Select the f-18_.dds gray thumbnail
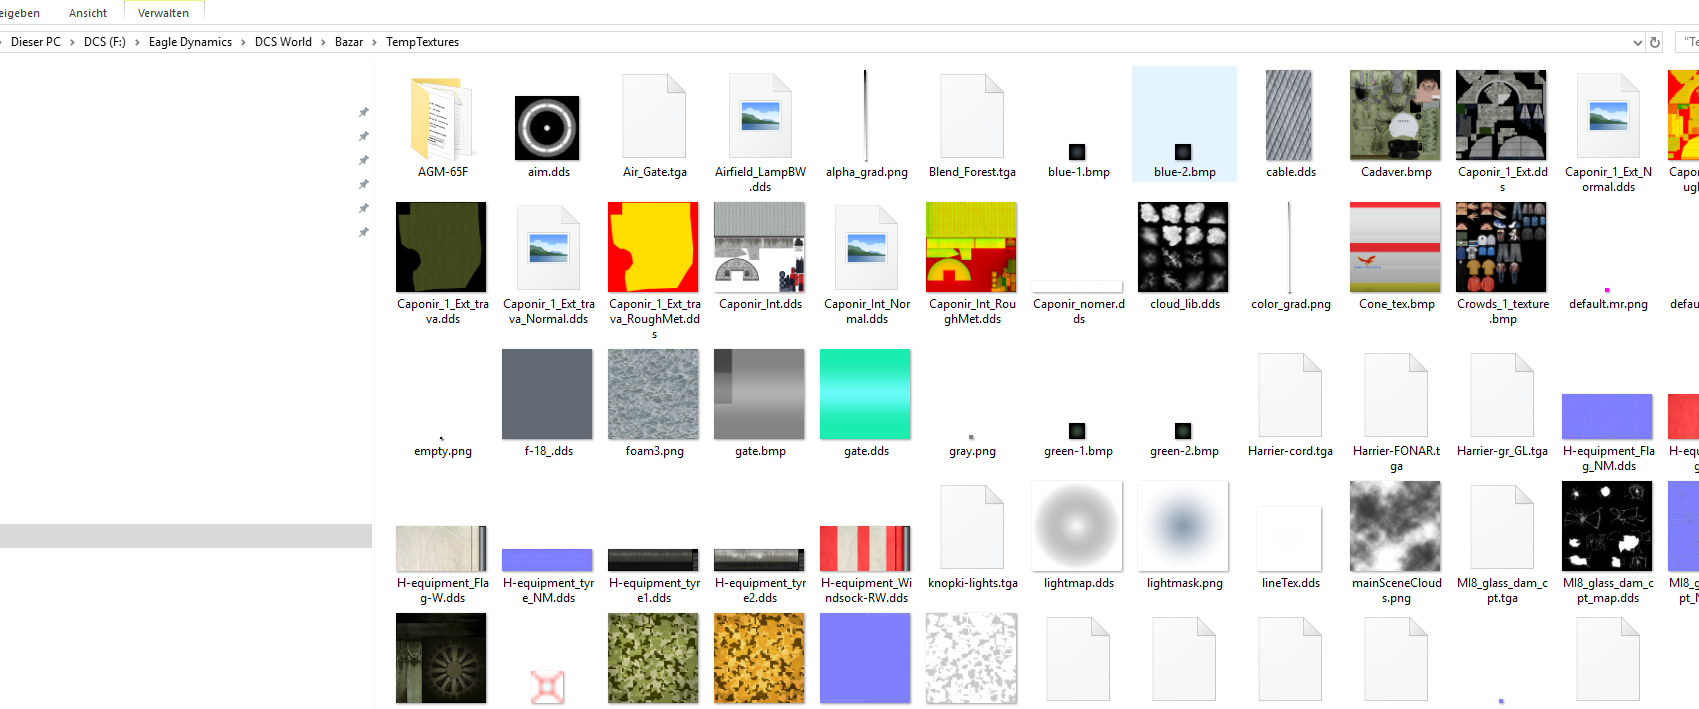Screen dimensions: 1699x709 click(547, 394)
